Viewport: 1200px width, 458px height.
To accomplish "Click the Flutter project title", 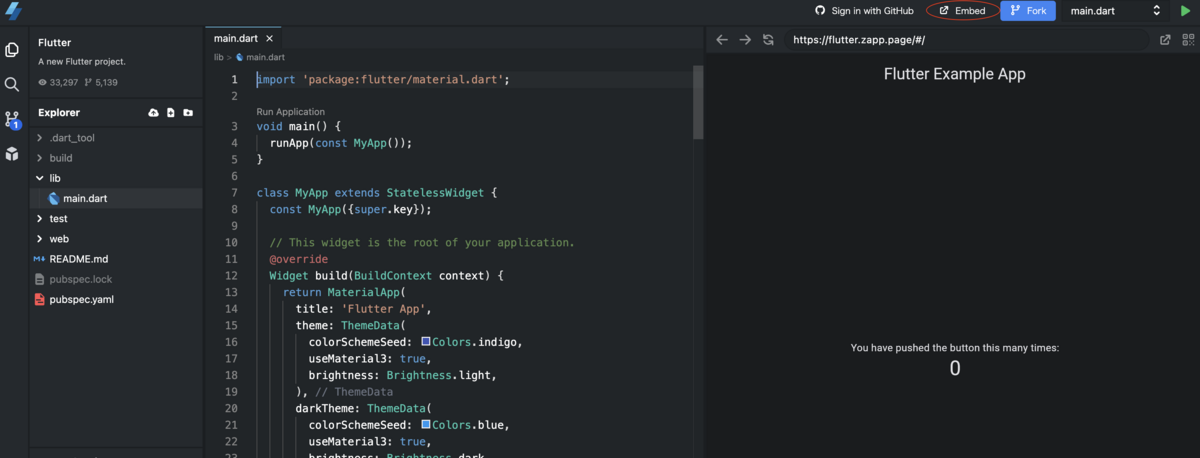I will point(54,43).
